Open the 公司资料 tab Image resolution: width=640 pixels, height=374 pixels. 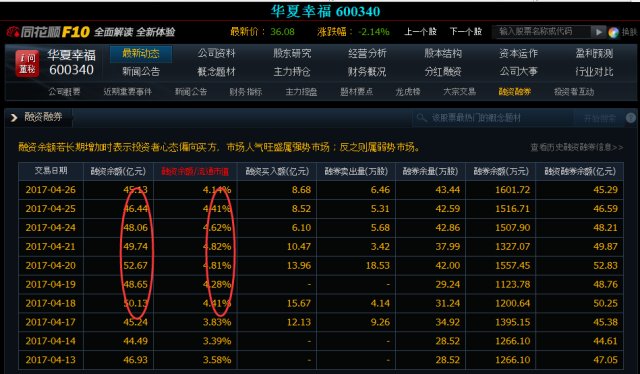coord(216,53)
